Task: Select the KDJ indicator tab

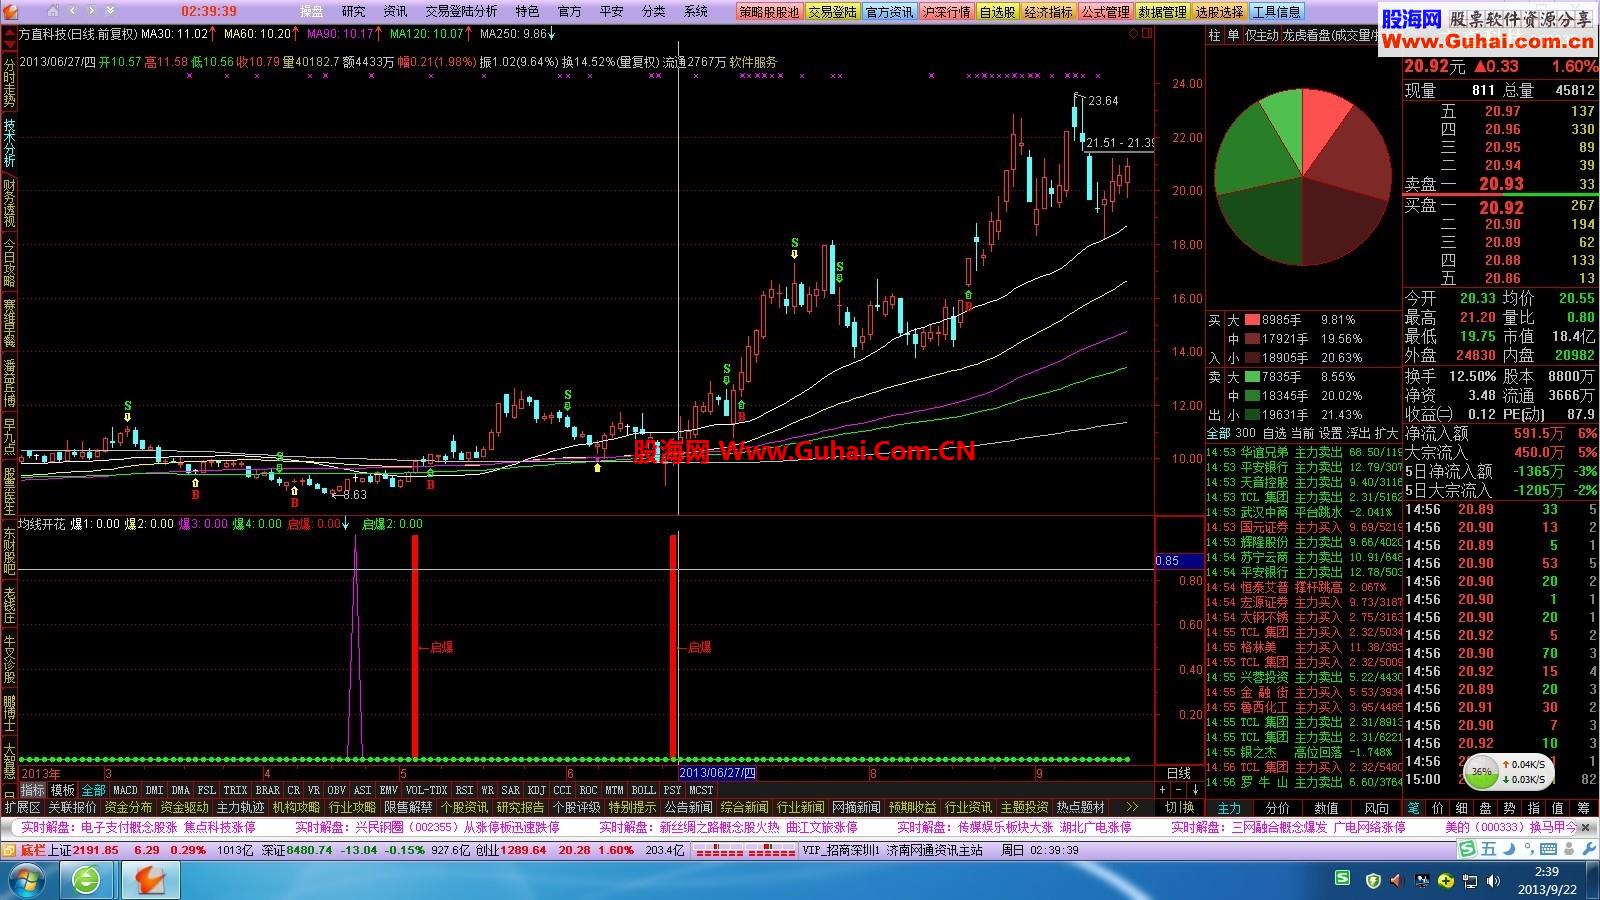Action: pos(537,790)
